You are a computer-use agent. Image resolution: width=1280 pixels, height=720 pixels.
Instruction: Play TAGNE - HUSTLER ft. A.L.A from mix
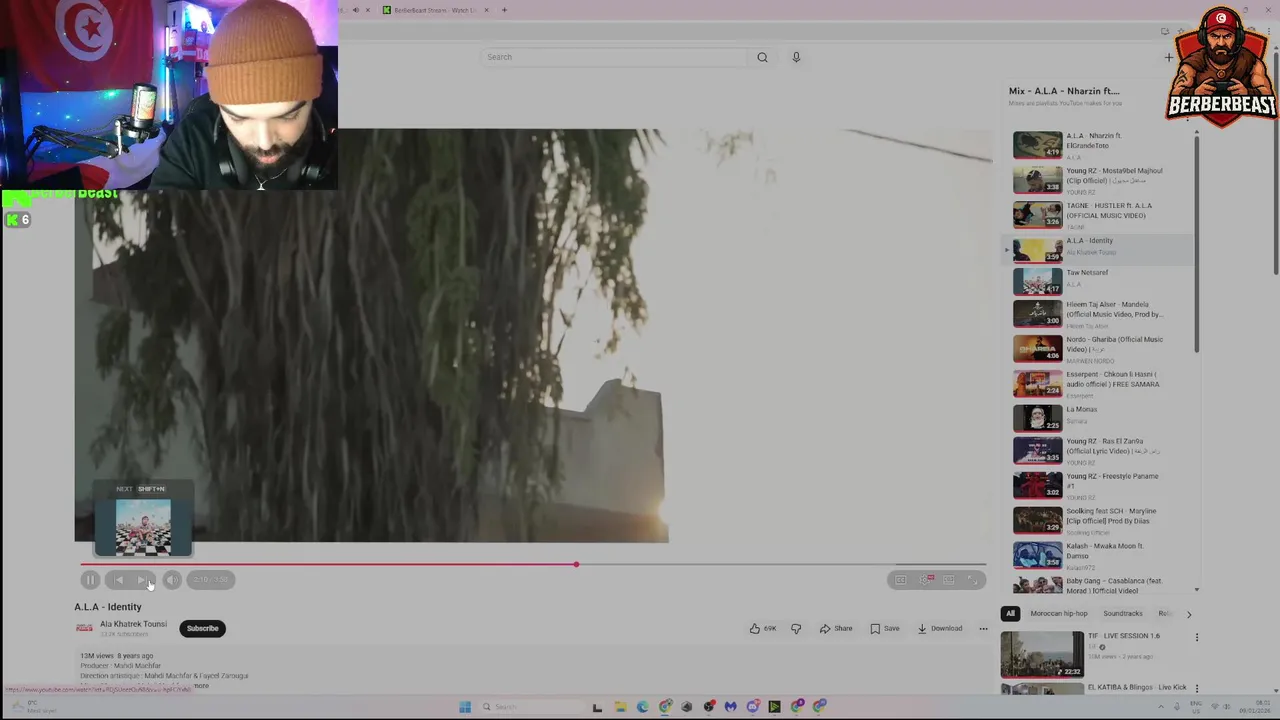1100,215
